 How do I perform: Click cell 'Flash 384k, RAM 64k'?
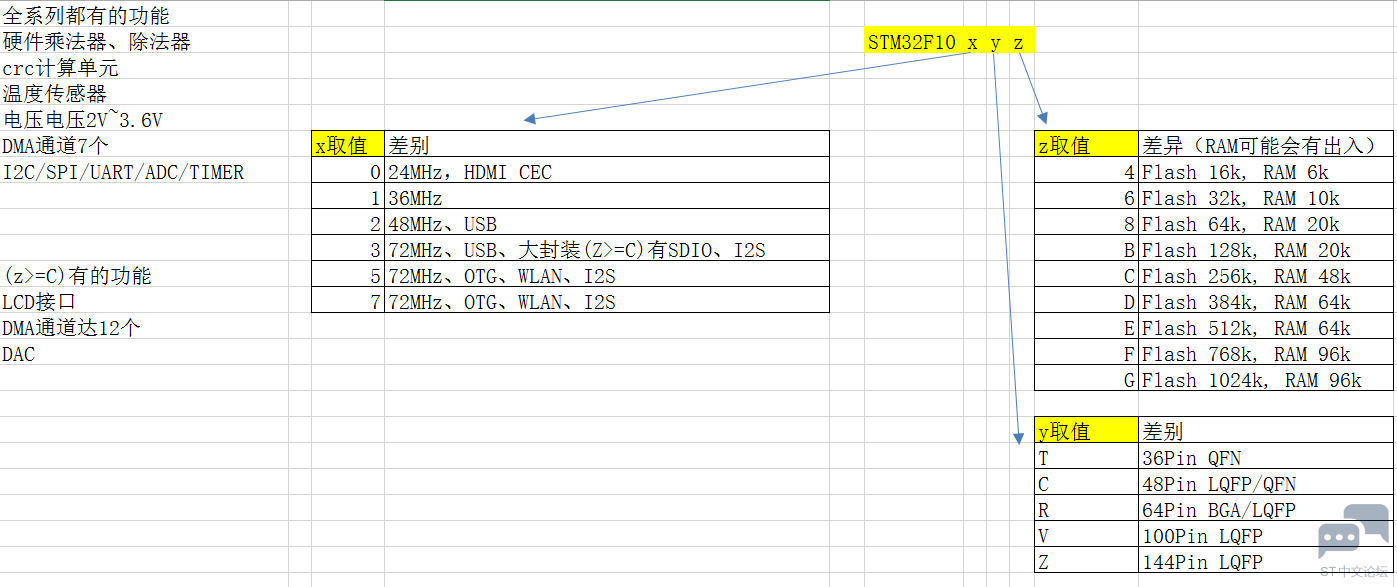coord(1266,301)
